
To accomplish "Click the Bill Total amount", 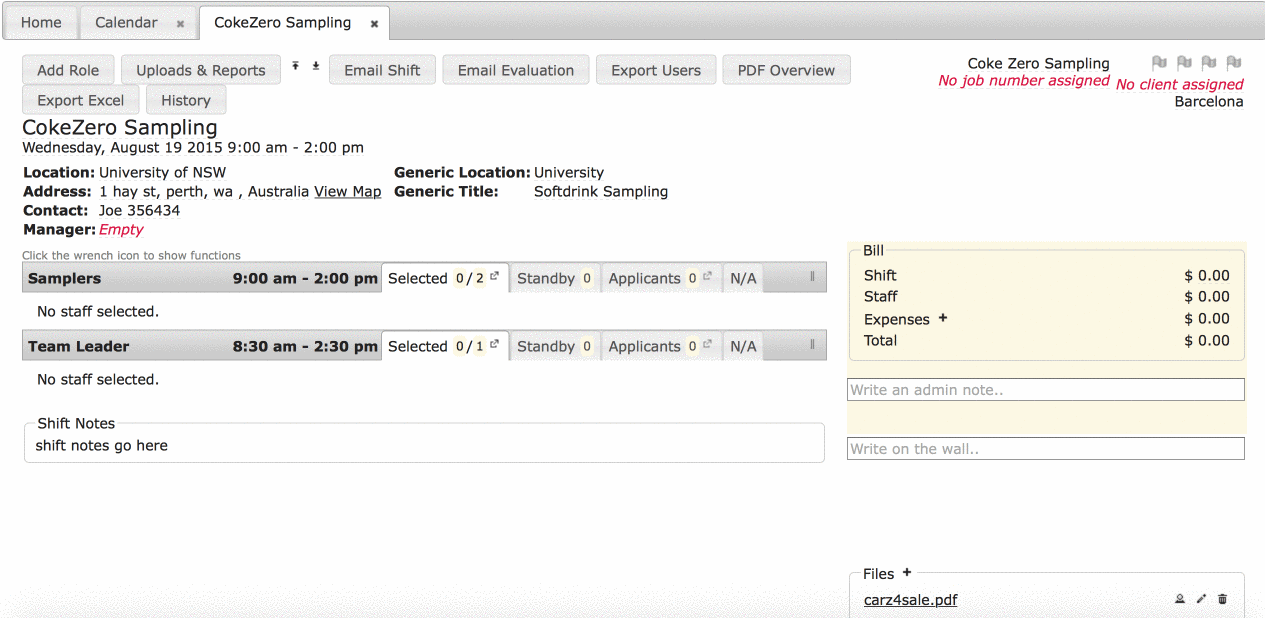I will (x=1207, y=340).
